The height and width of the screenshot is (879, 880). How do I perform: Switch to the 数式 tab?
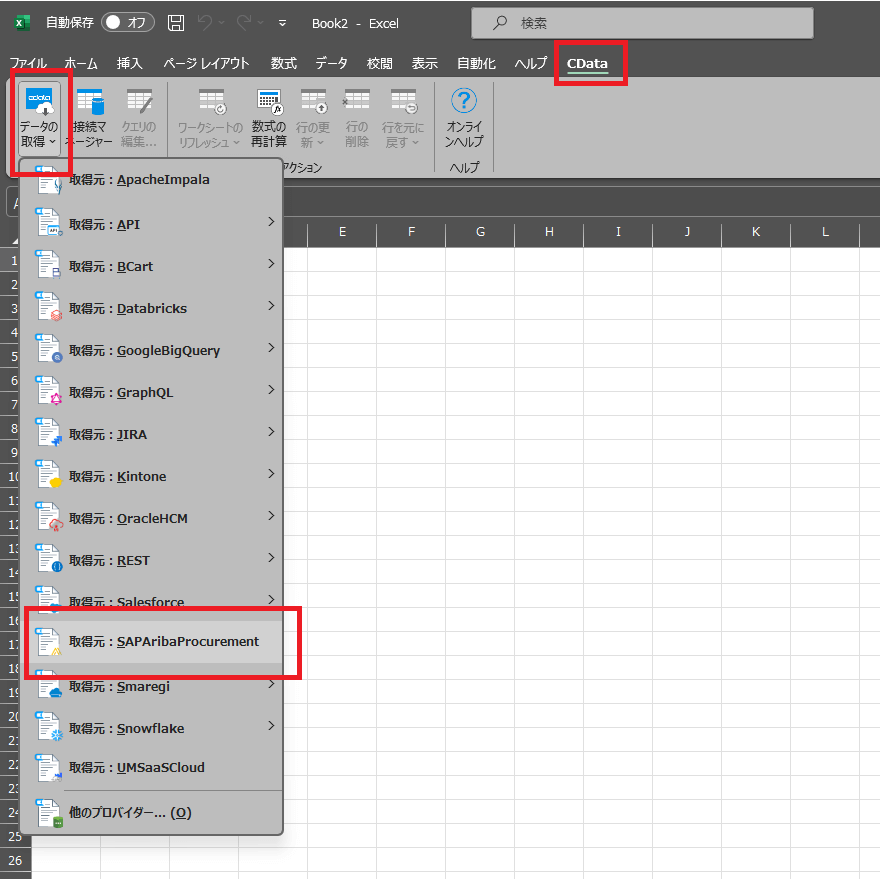283,63
